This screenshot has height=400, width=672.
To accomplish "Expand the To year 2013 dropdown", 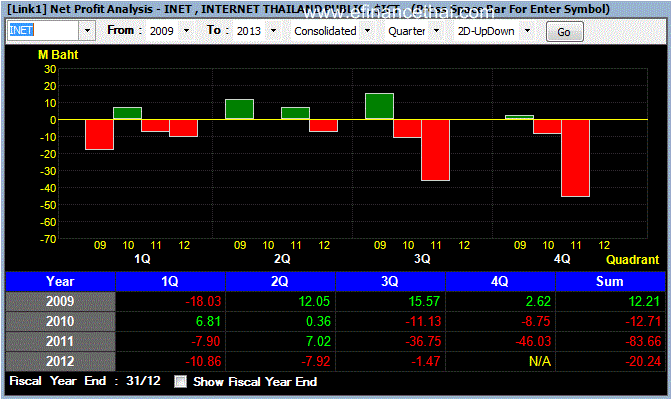I will point(273,31).
